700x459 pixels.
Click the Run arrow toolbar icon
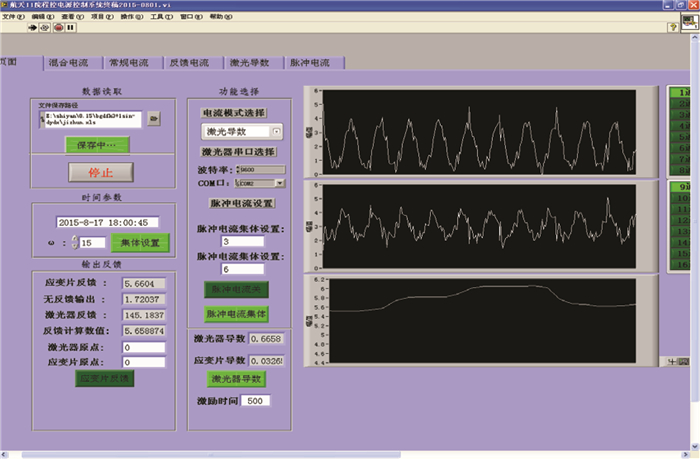33,28
